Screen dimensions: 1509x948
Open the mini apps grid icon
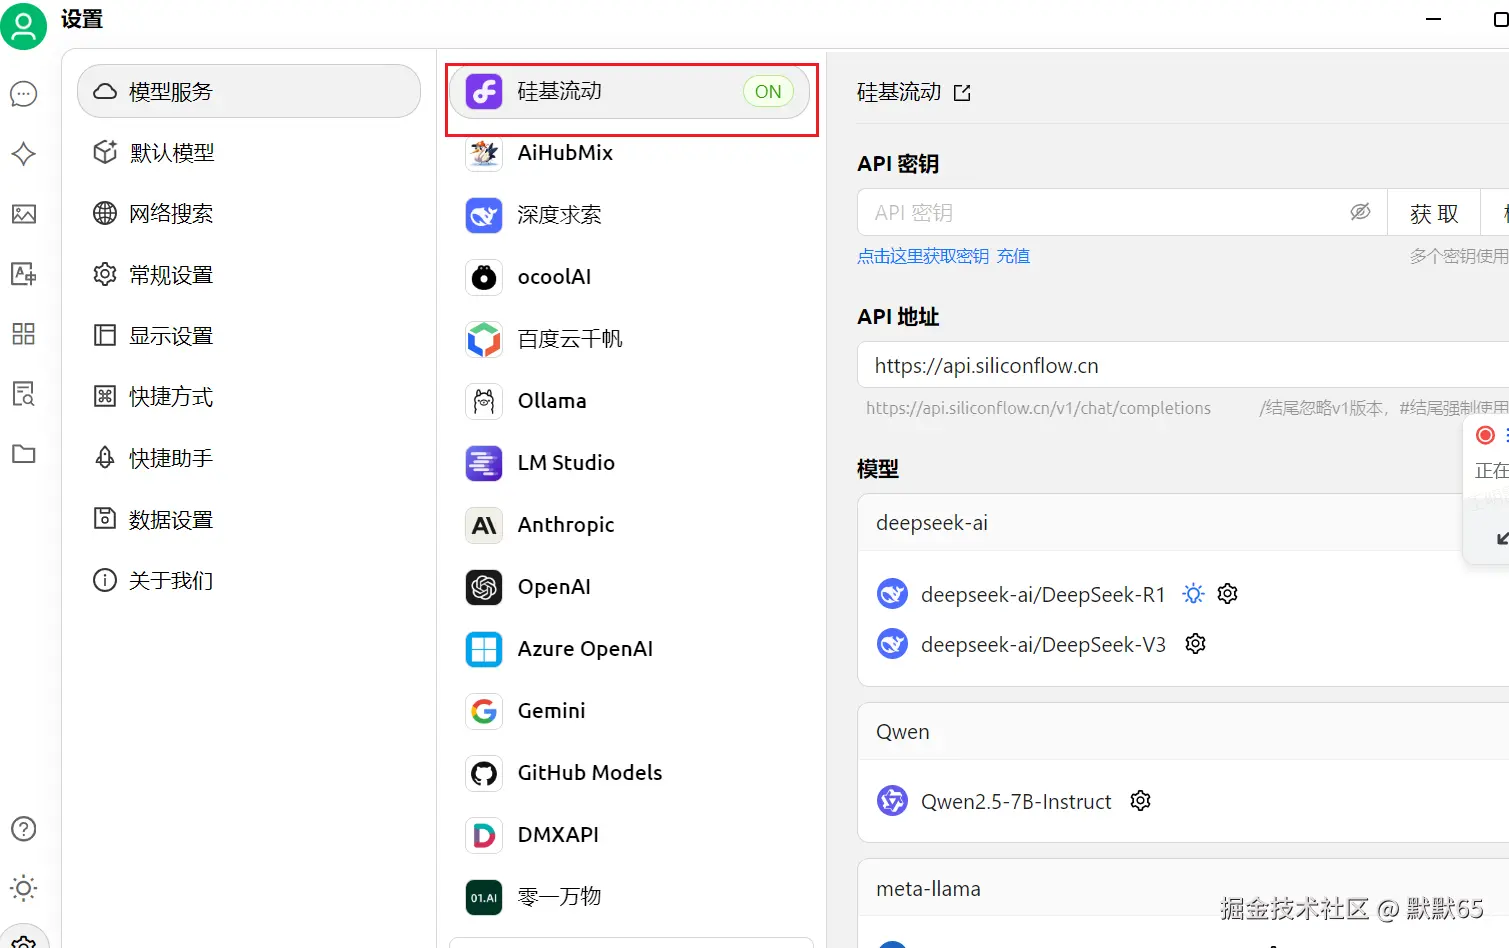point(24,334)
